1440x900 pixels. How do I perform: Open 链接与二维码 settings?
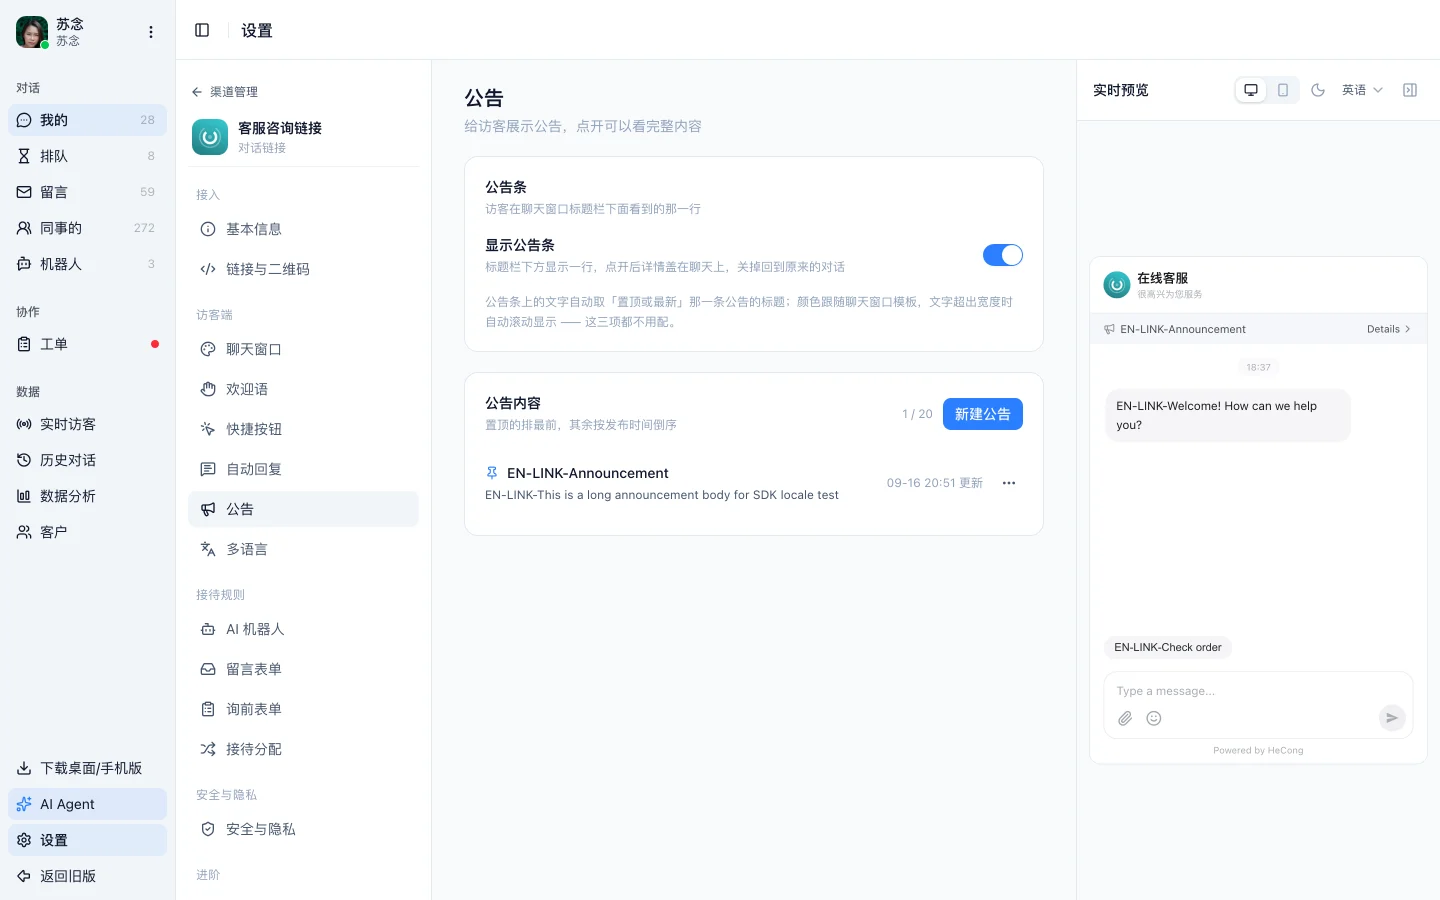pyautogui.click(x=303, y=269)
